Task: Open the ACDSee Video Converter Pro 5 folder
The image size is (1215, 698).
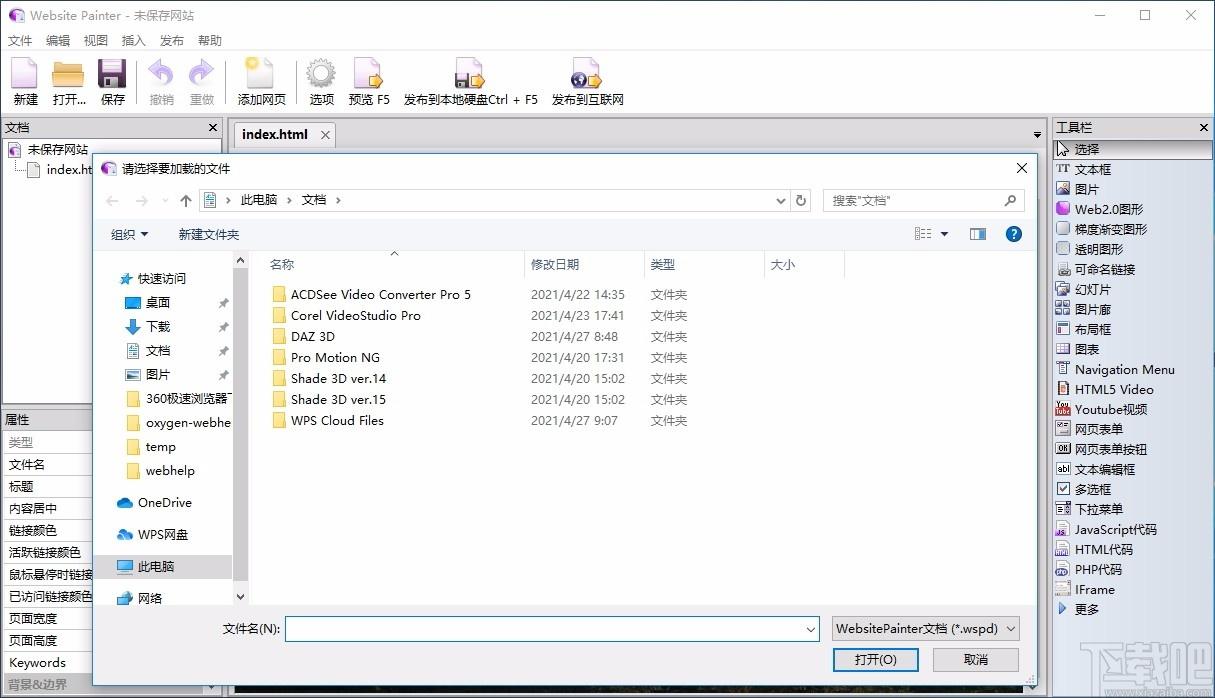Action: coord(380,294)
